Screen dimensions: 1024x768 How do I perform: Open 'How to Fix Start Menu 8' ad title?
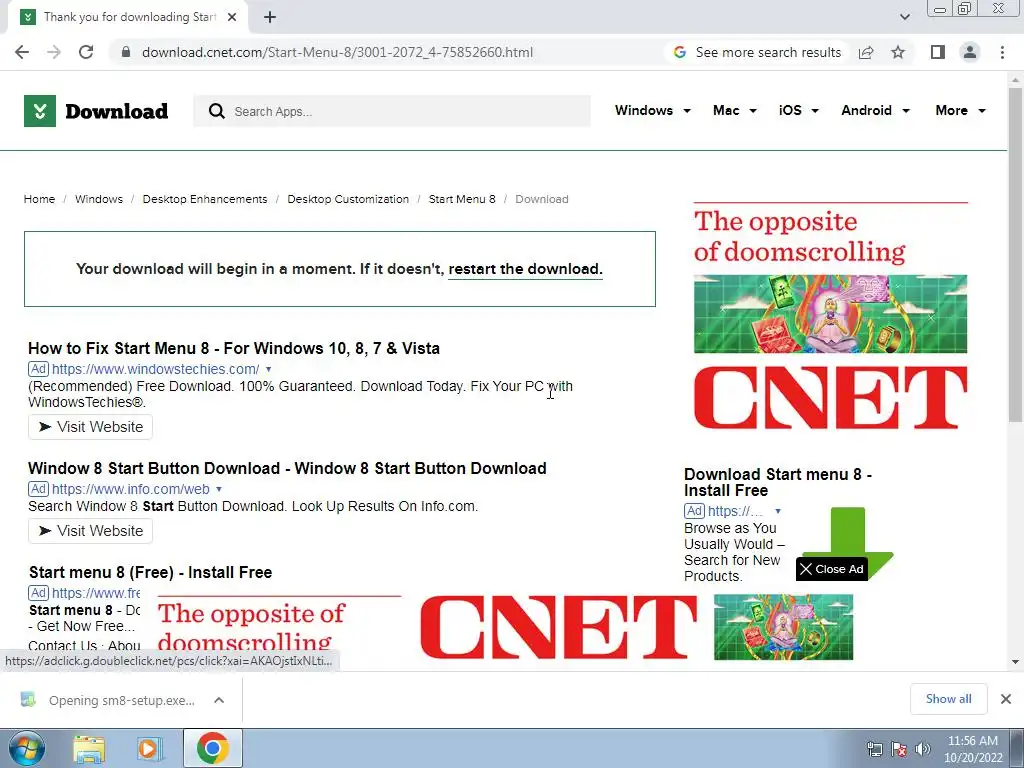pyautogui.click(x=234, y=348)
